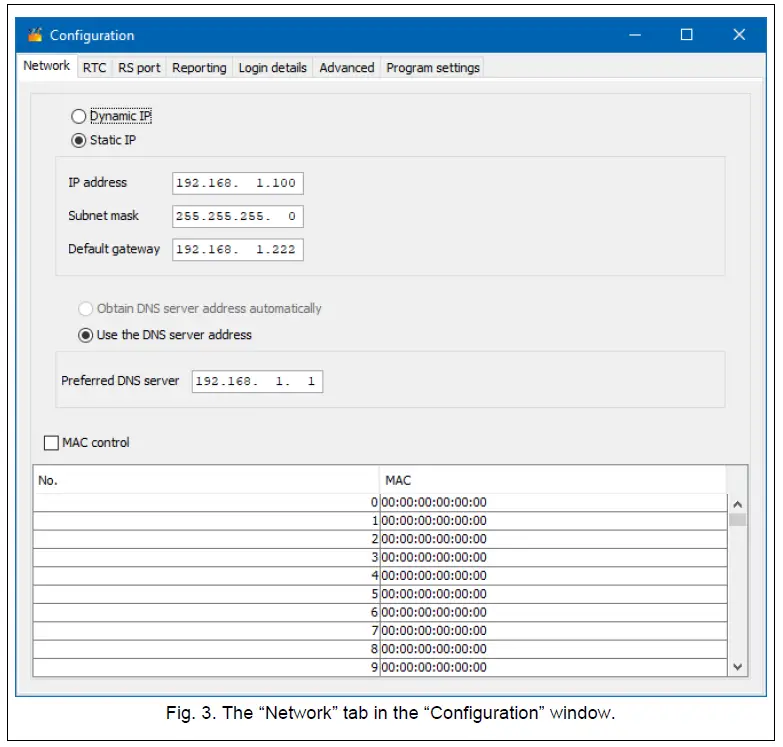Click the No. column header
The width and height of the screenshot is (783, 747).
click(206, 480)
